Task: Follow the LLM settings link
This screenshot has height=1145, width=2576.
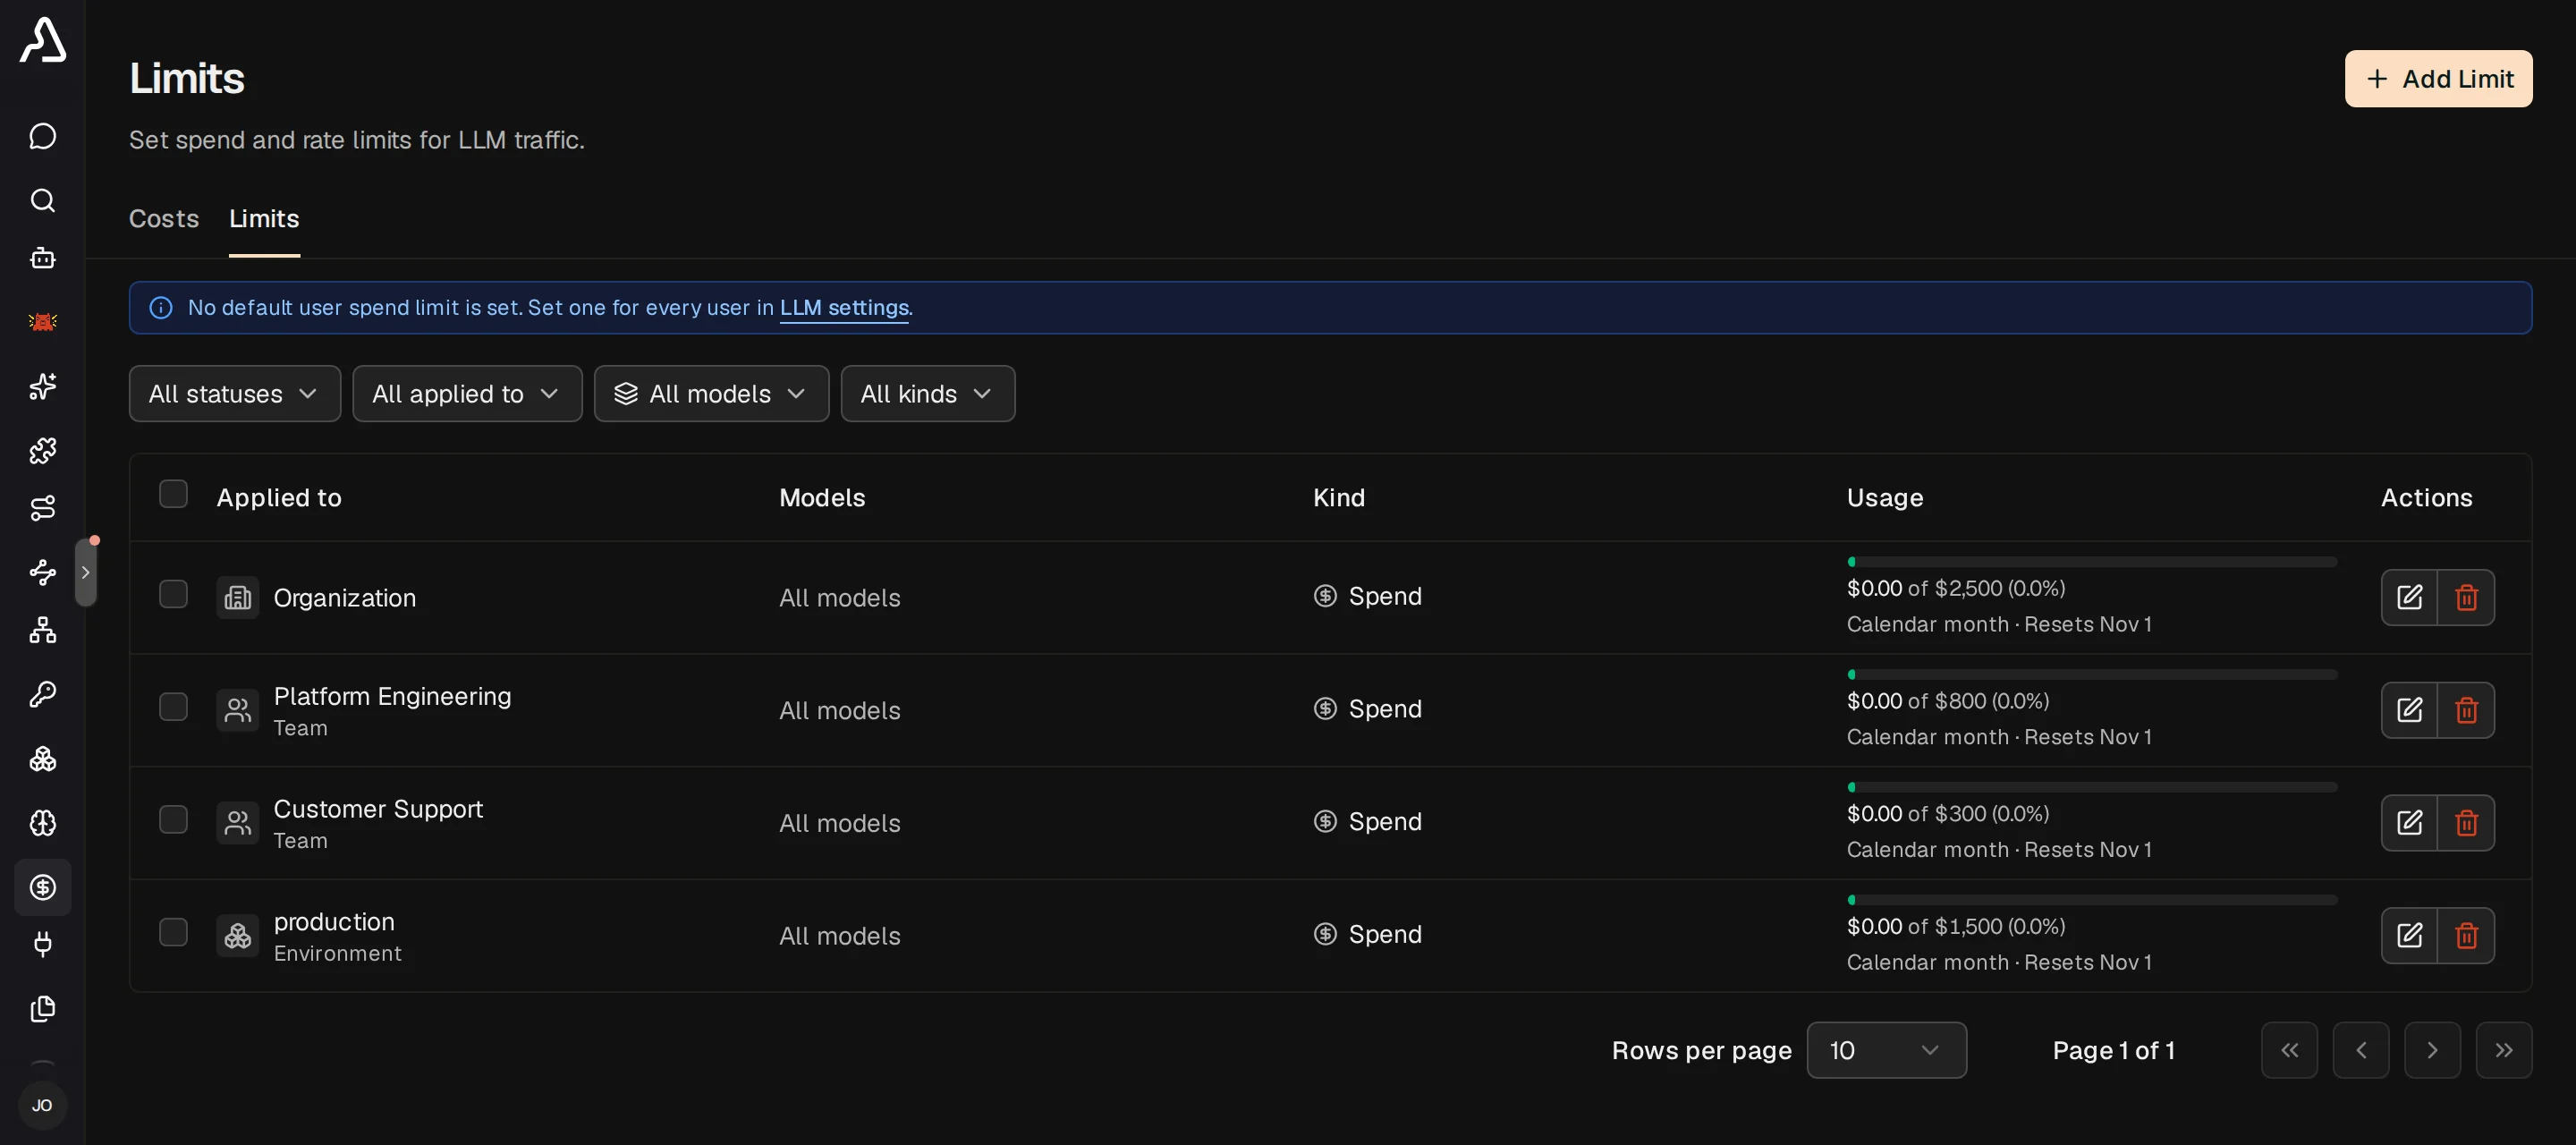Action: pyautogui.click(x=844, y=308)
